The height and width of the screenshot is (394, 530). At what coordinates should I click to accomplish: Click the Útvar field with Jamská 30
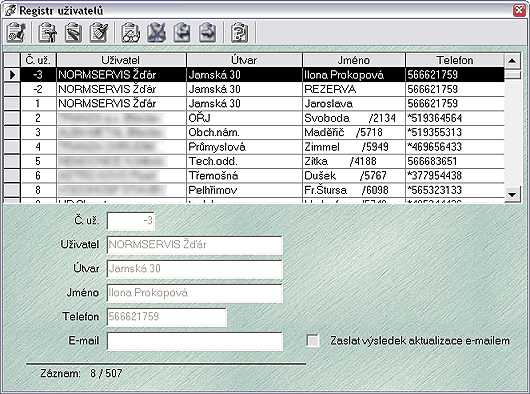click(194, 269)
